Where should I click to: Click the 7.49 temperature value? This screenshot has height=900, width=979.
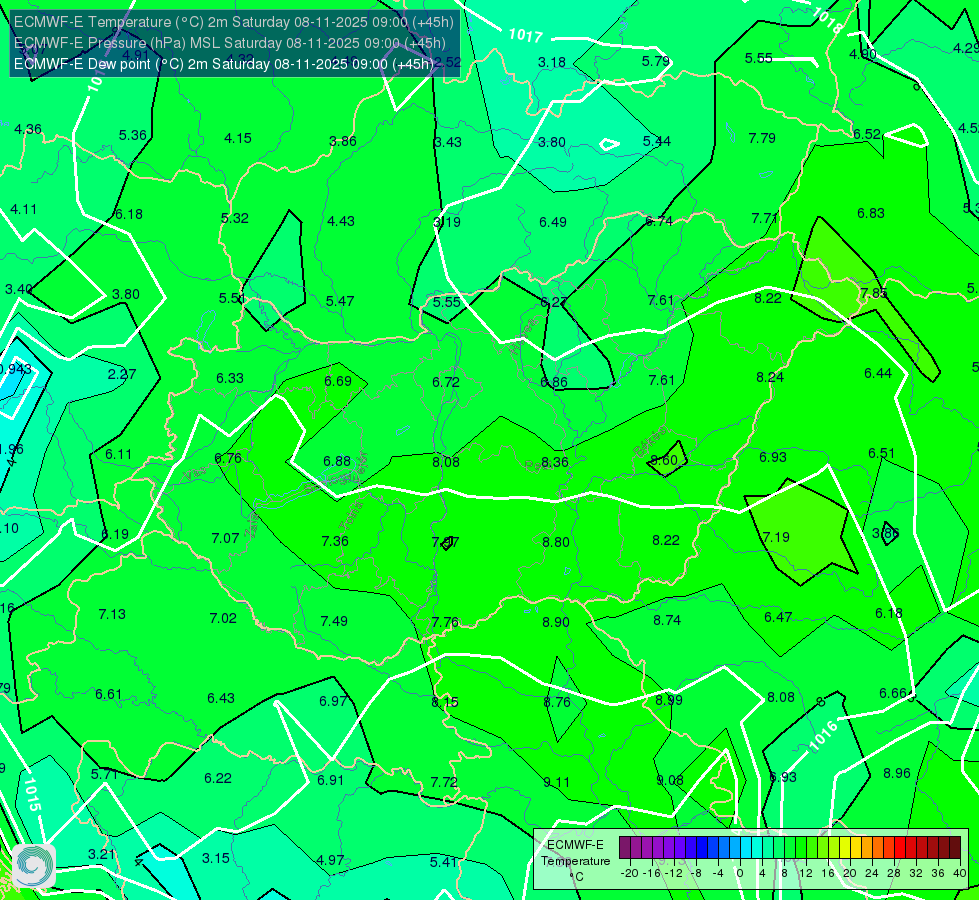334,621
